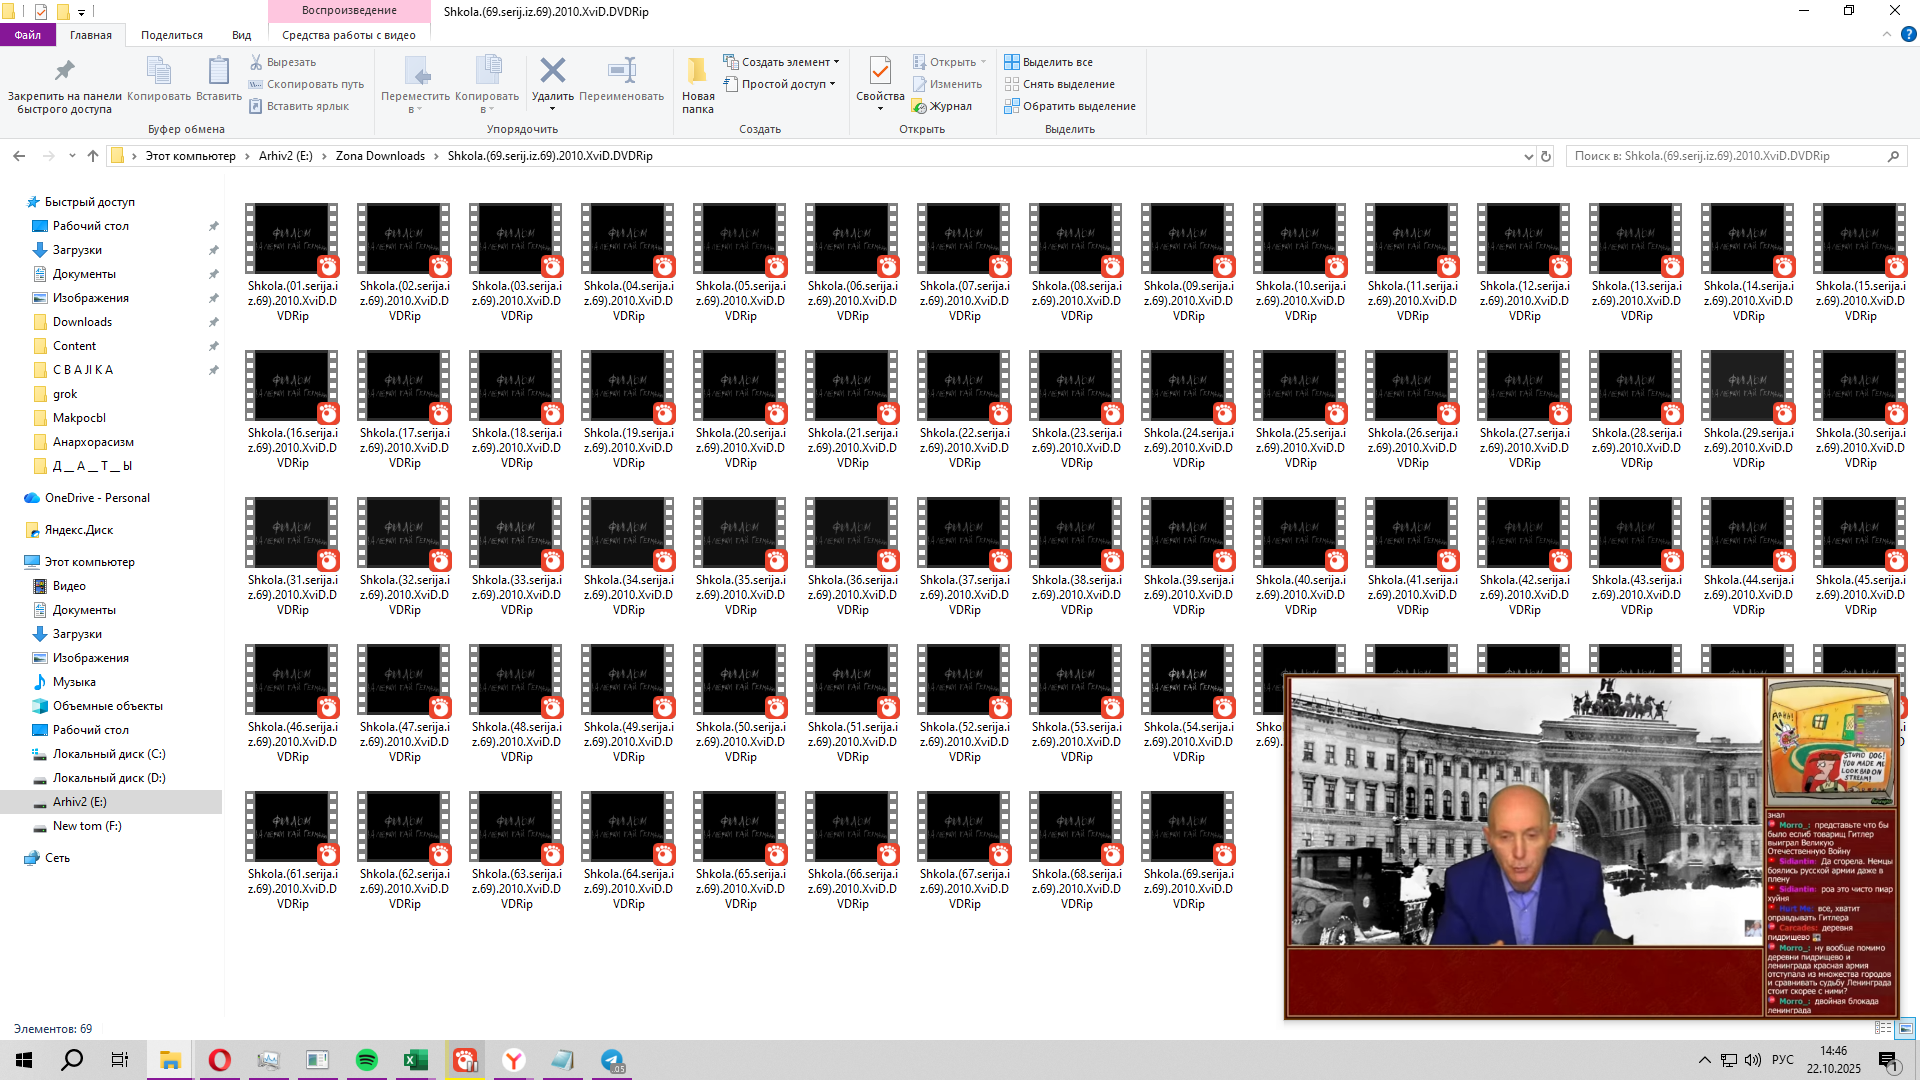Open the Поделиться ribbon tab

171,35
